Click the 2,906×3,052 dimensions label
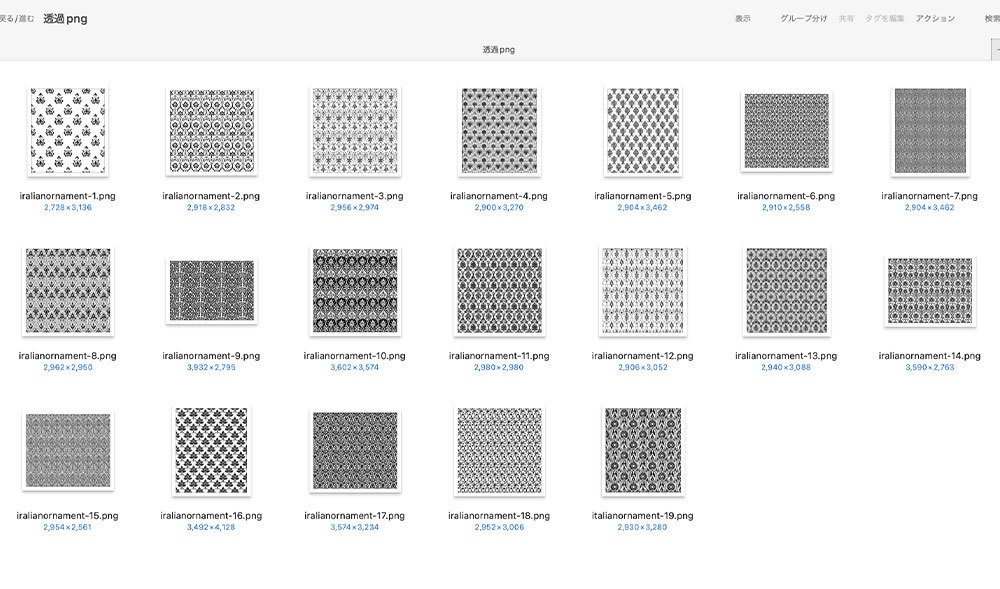1000x589 pixels. click(x=642, y=367)
